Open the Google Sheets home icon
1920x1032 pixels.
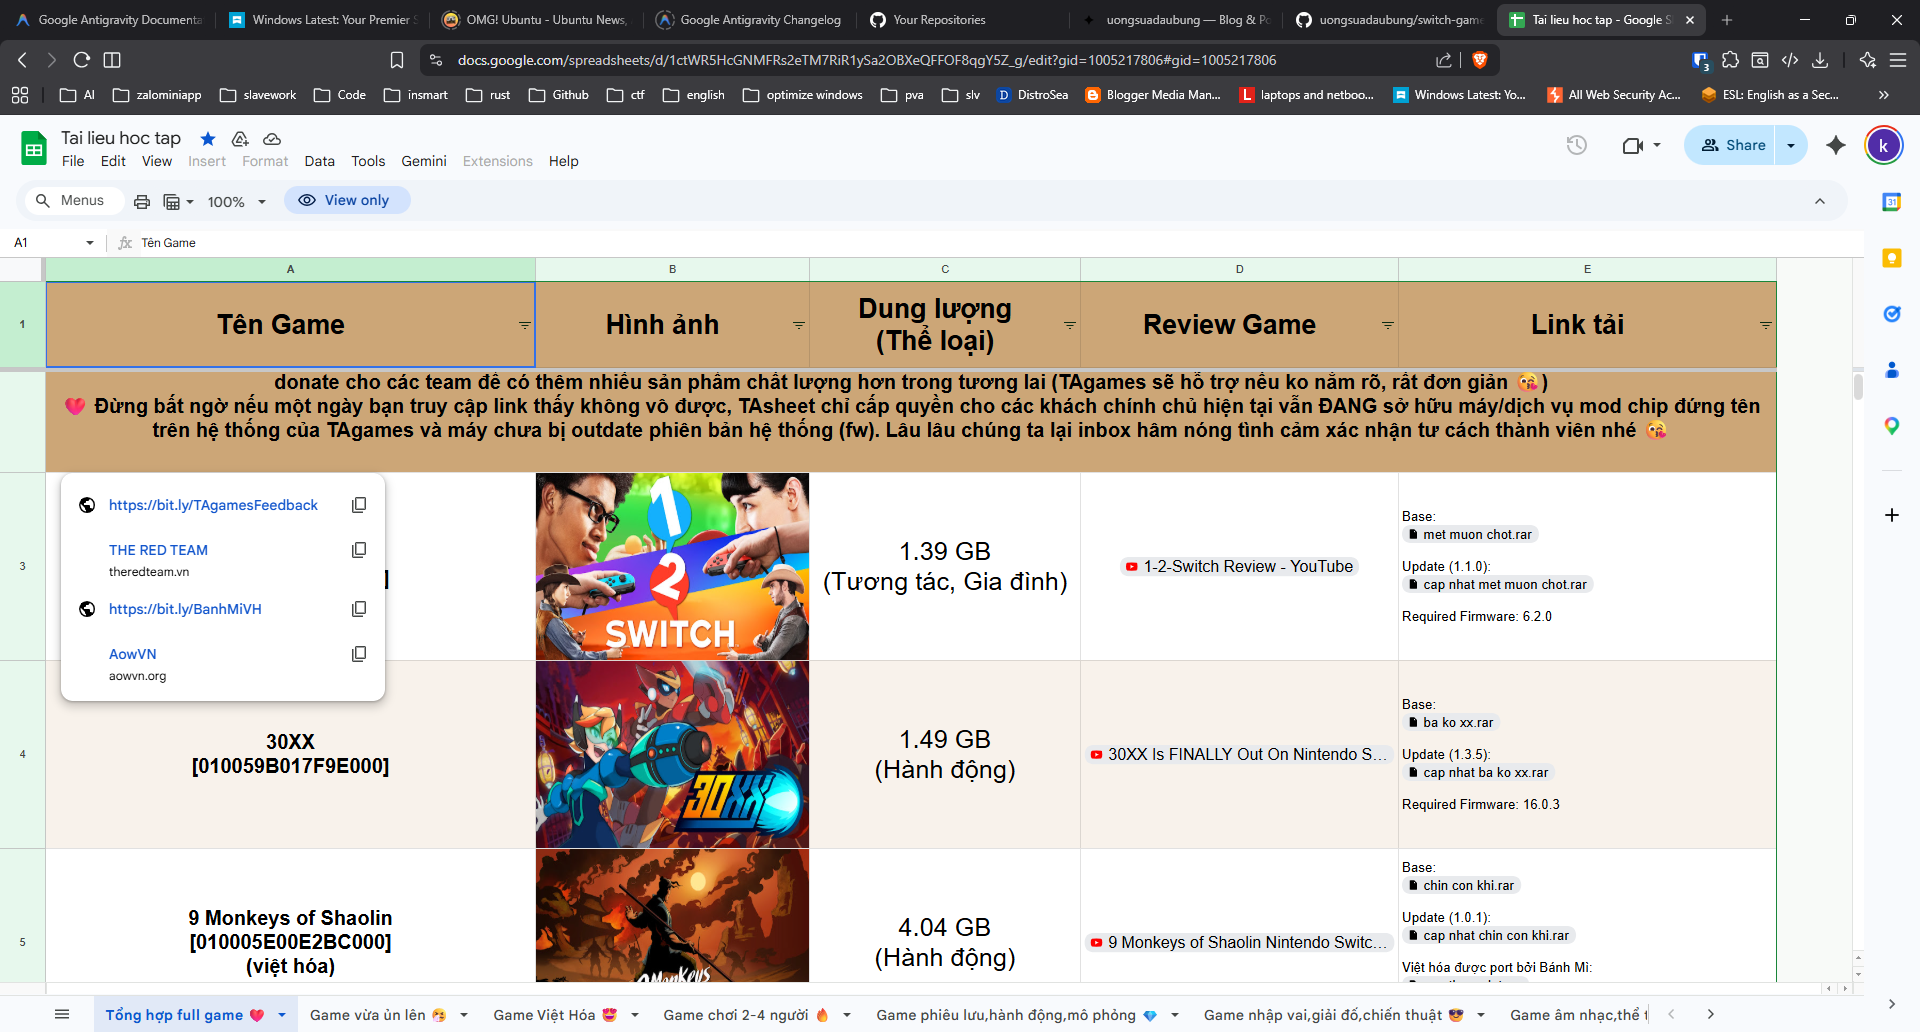click(x=34, y=148)
